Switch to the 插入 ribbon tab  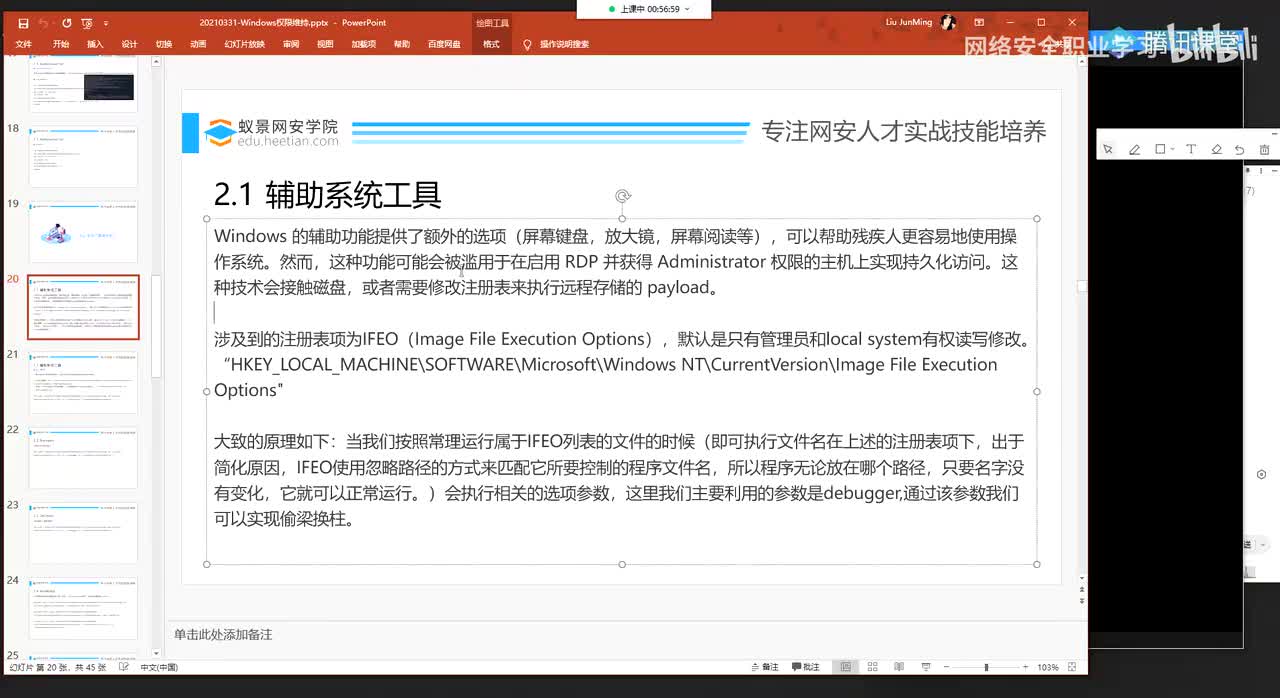pos(95,44)
